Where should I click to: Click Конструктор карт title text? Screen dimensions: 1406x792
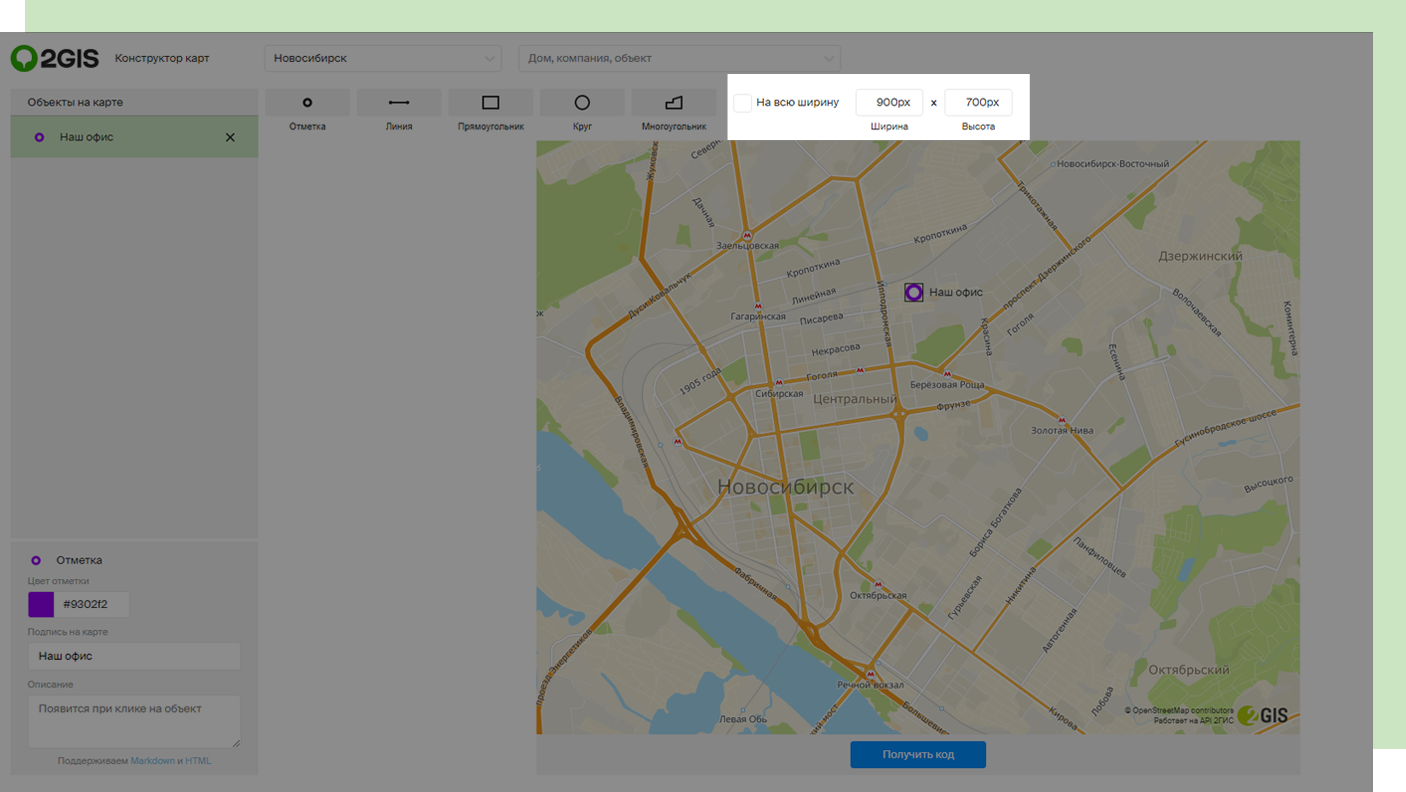click(162, 58)
